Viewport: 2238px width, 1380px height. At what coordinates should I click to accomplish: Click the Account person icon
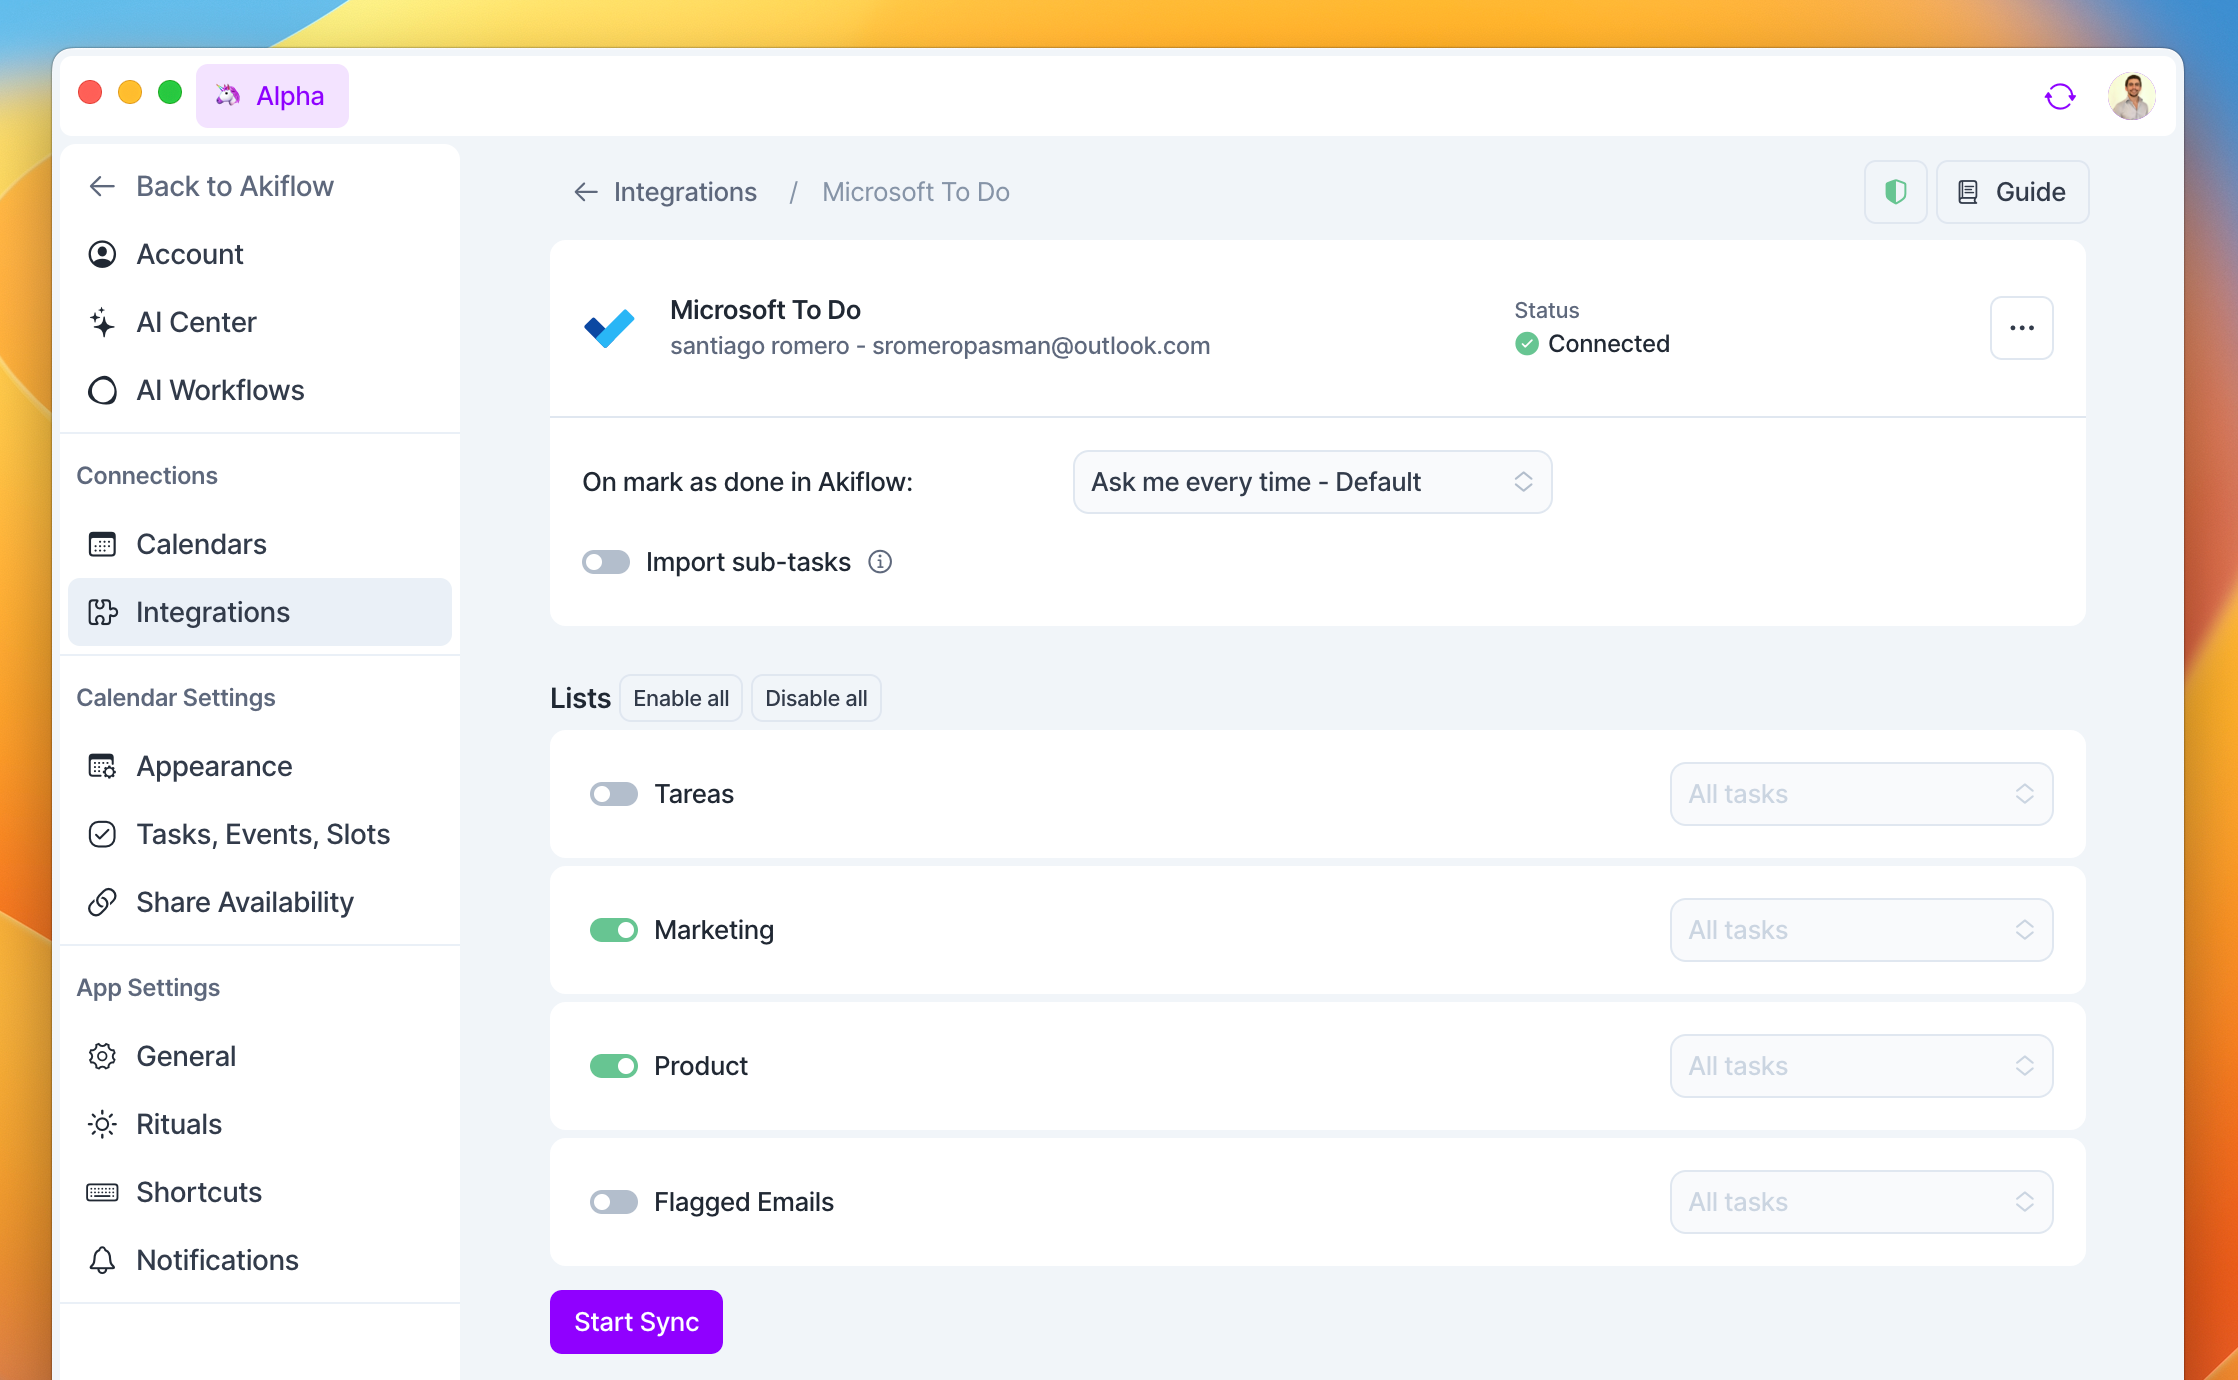coord(102,254)
